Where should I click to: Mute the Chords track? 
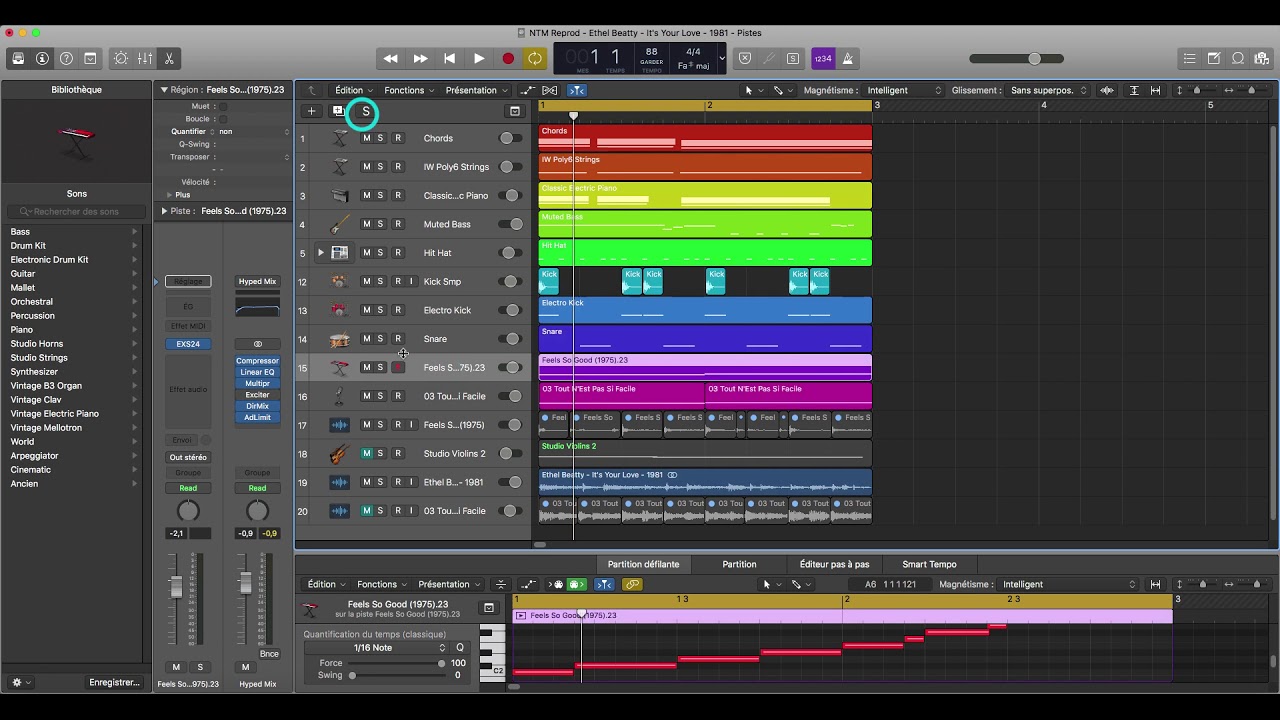(366, 138)
